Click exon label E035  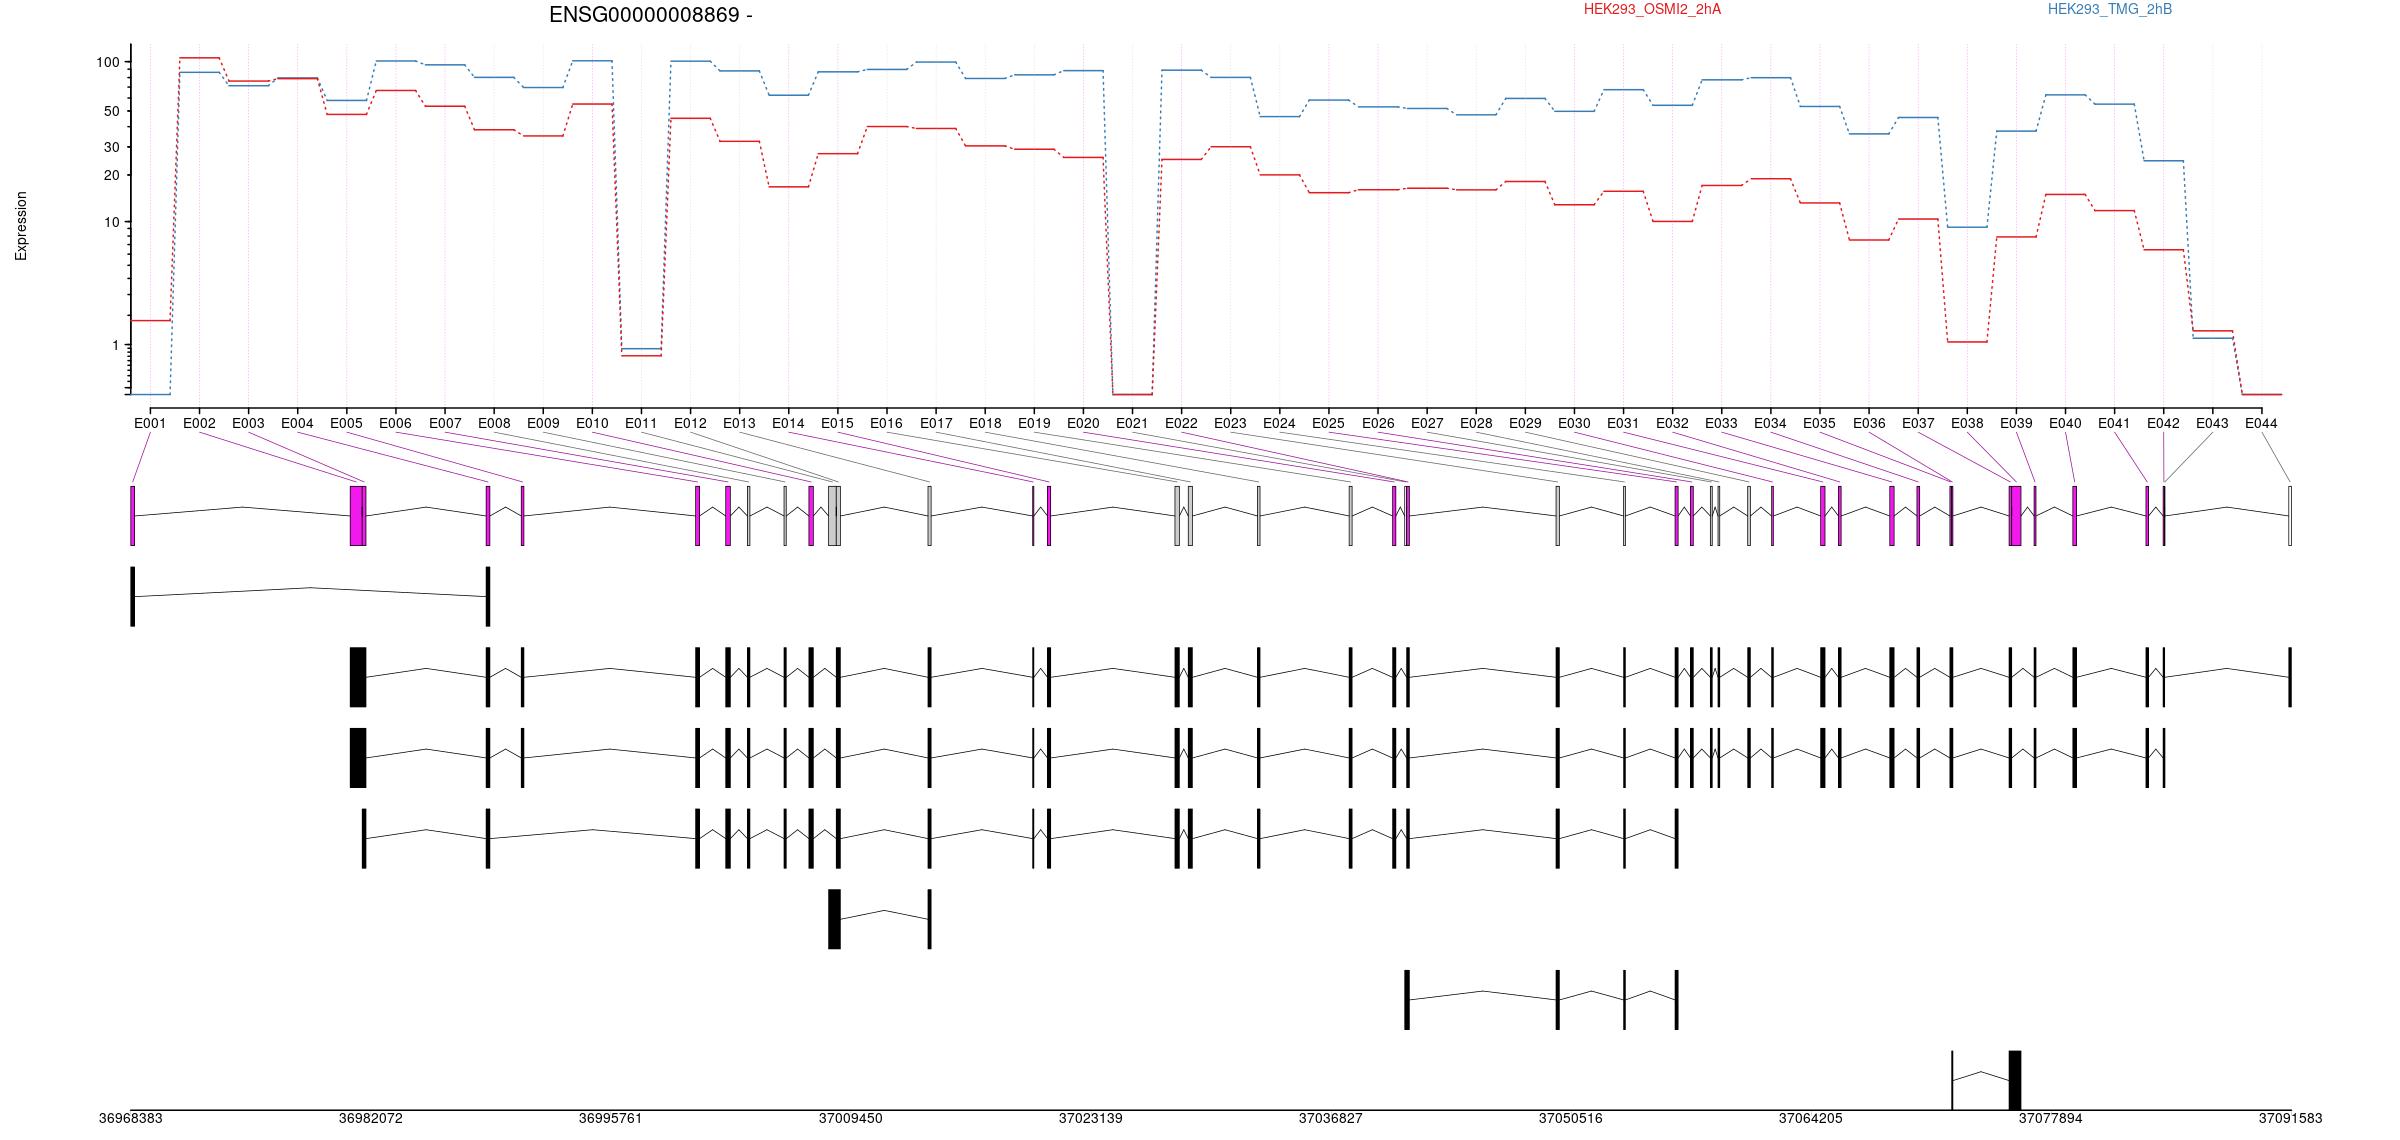[x=1819, y=423]
